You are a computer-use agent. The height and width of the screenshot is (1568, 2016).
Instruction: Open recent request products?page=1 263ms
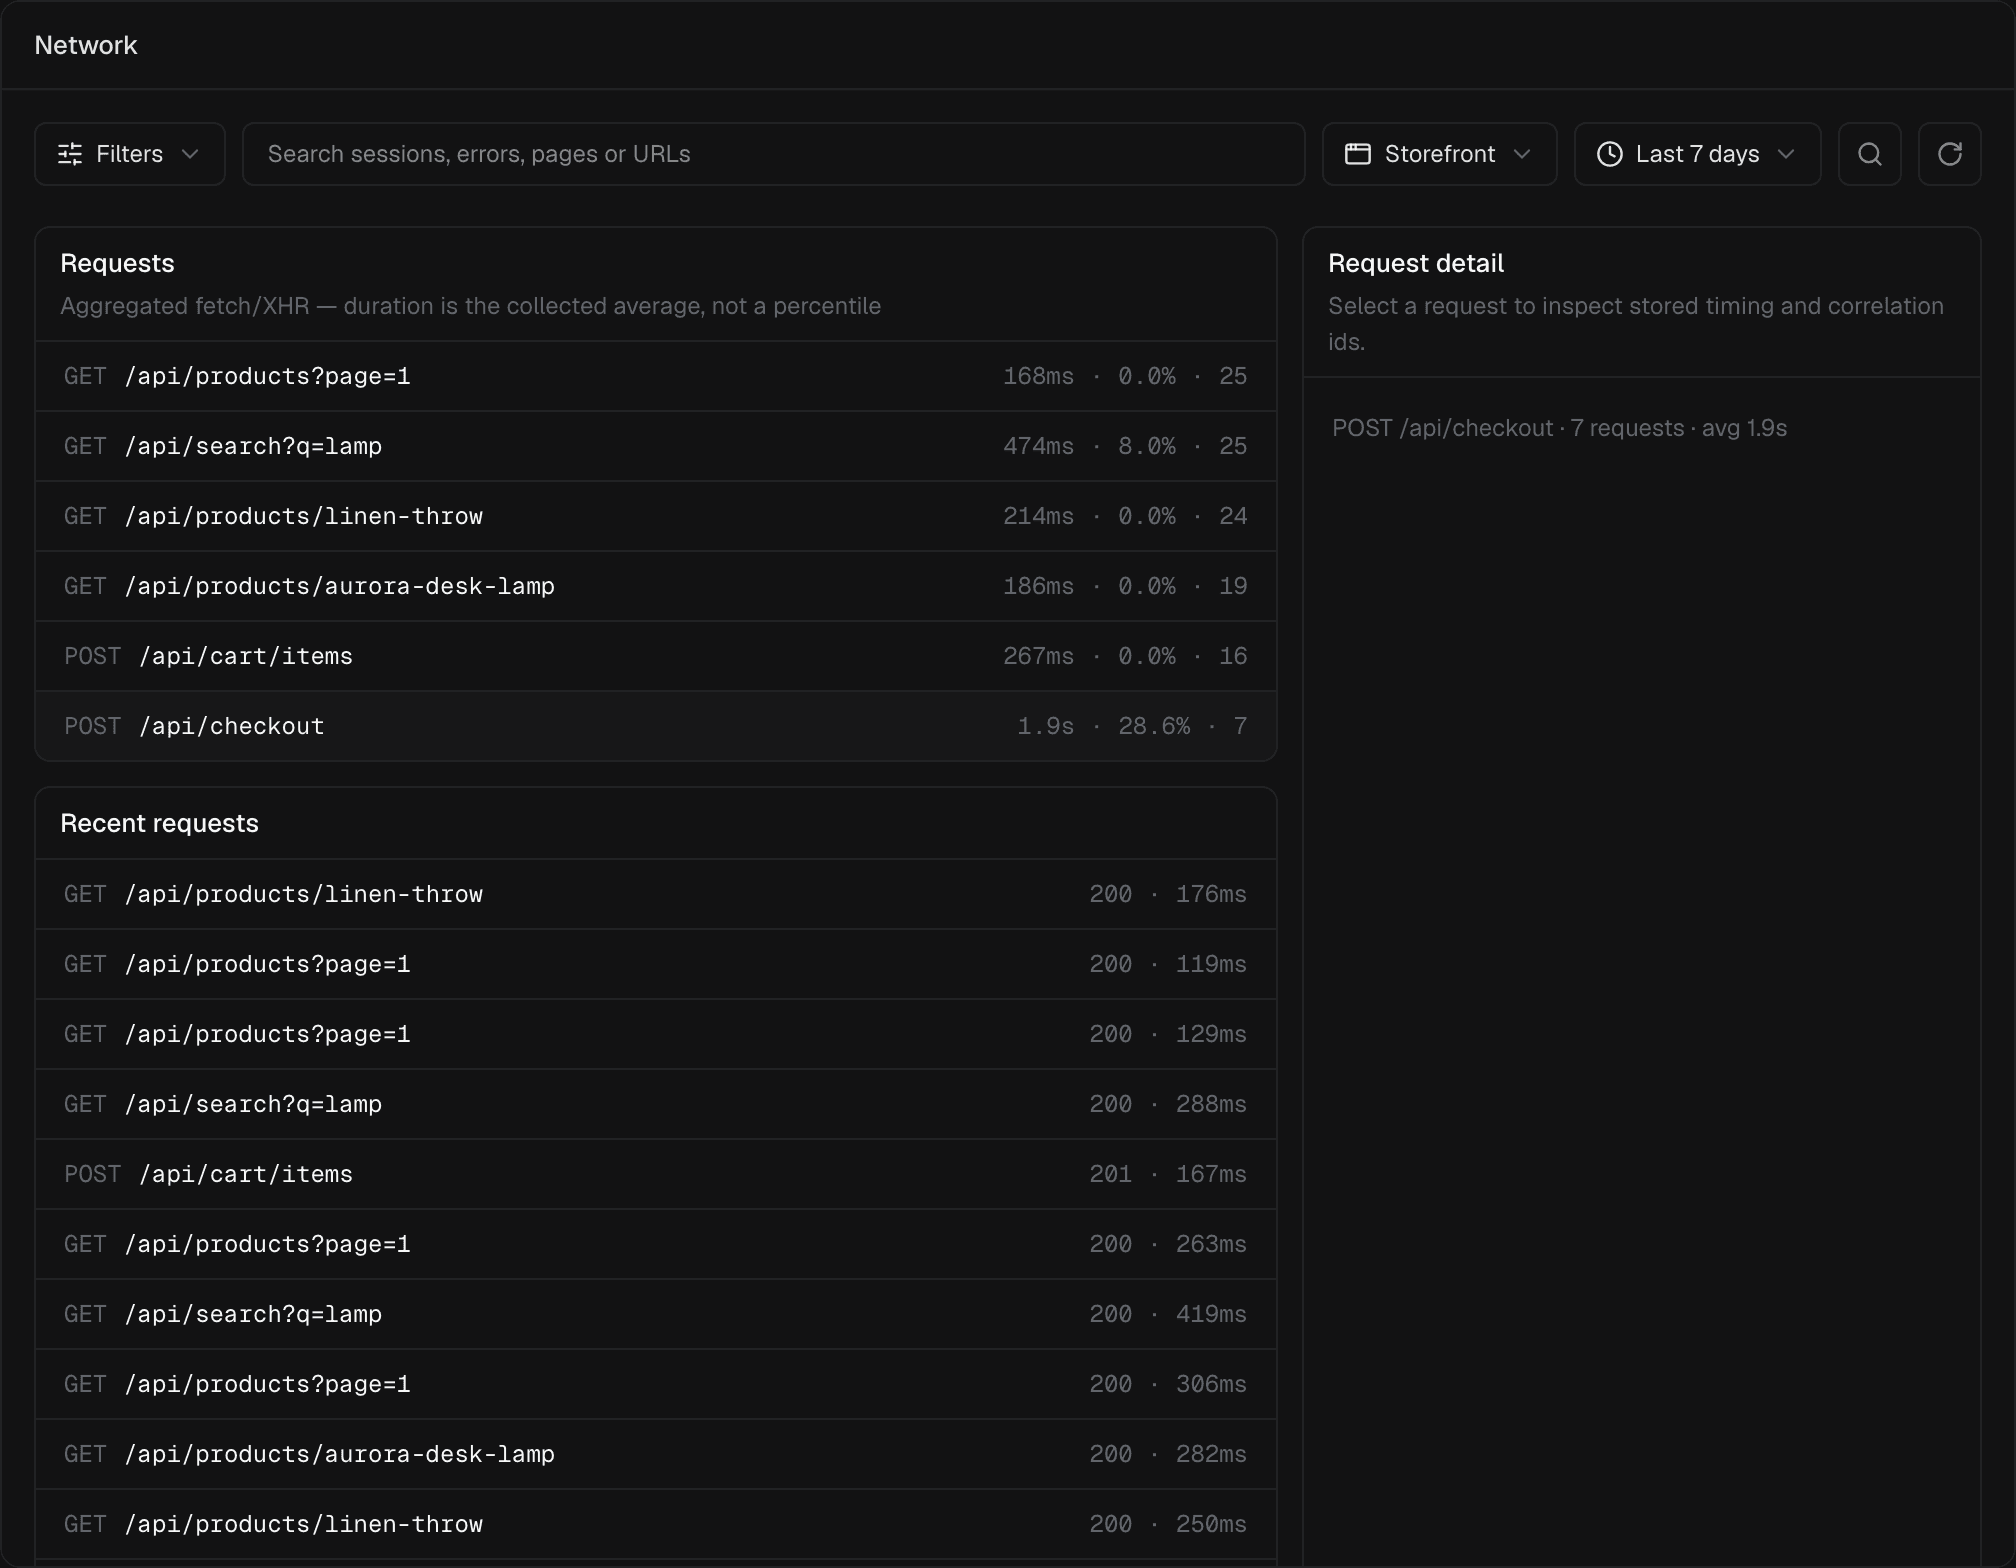[656, 1244]
